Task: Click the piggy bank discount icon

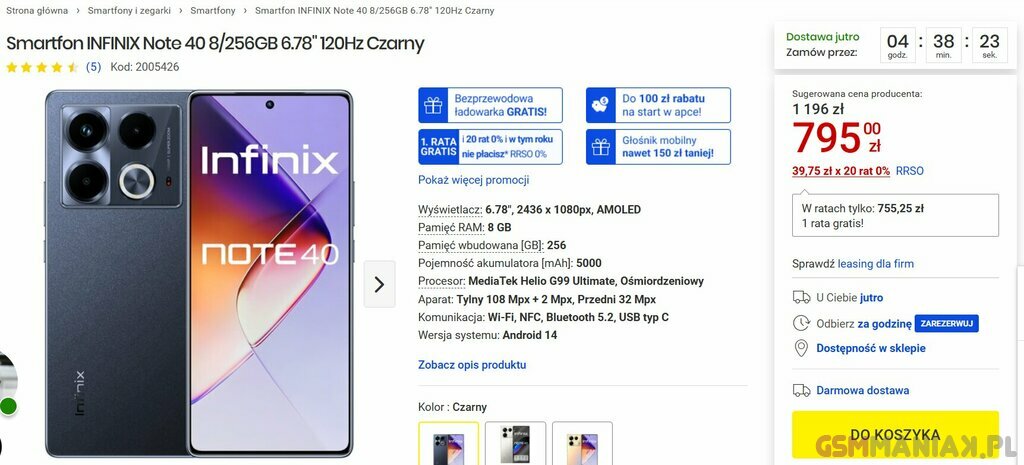Action: pos(601,105)
